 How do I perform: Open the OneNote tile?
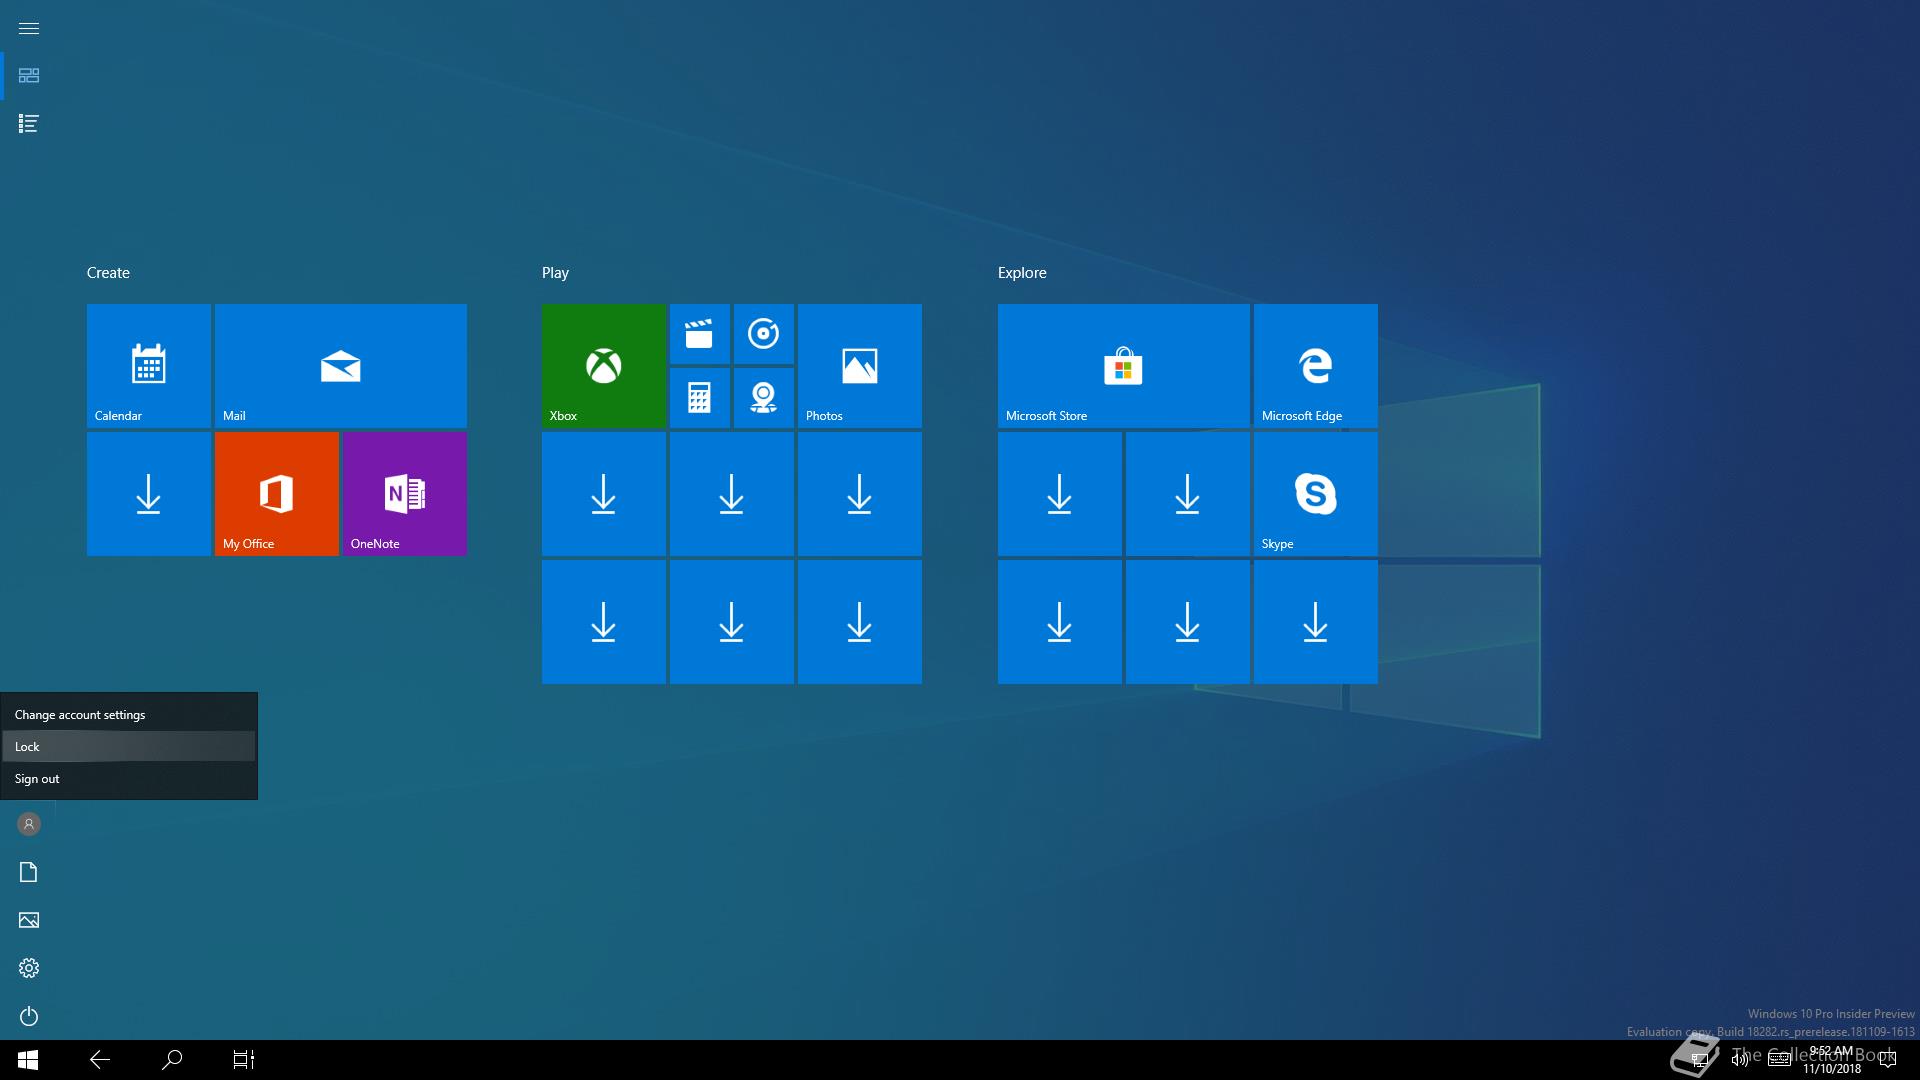(405, 494)
